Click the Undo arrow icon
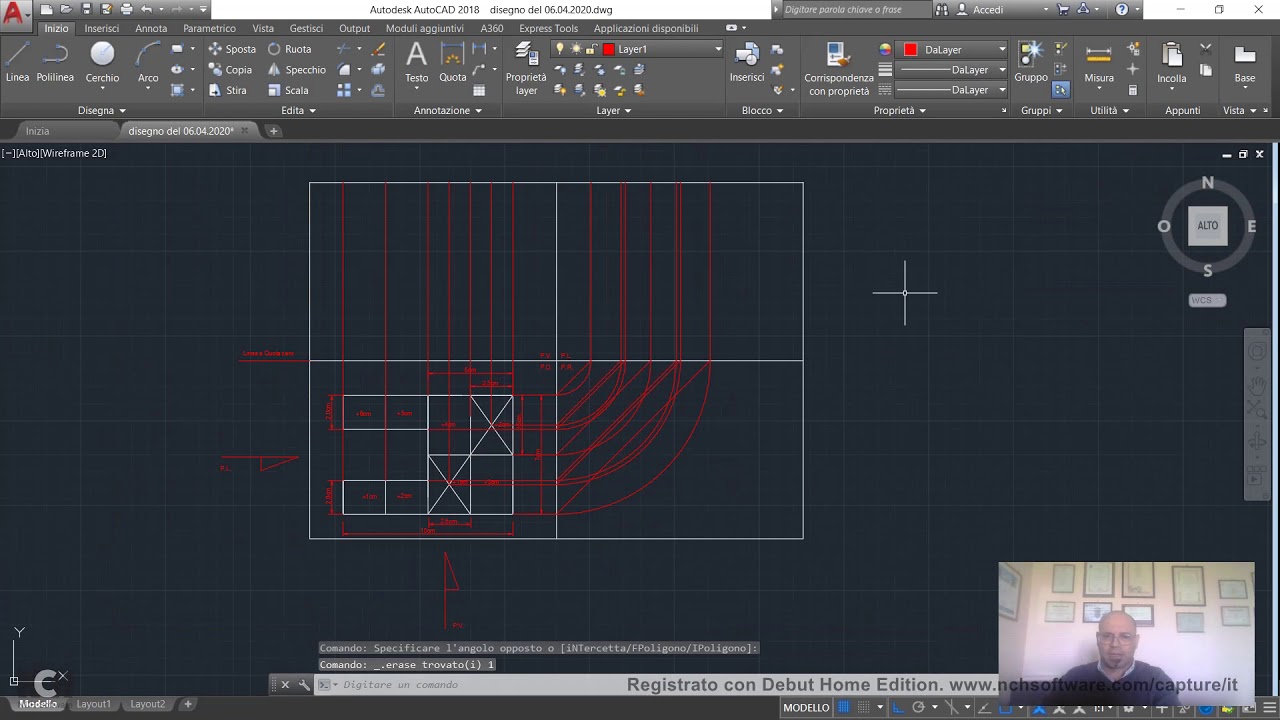The width and height of the screenshot is (1280, 720). pos(146,9)
